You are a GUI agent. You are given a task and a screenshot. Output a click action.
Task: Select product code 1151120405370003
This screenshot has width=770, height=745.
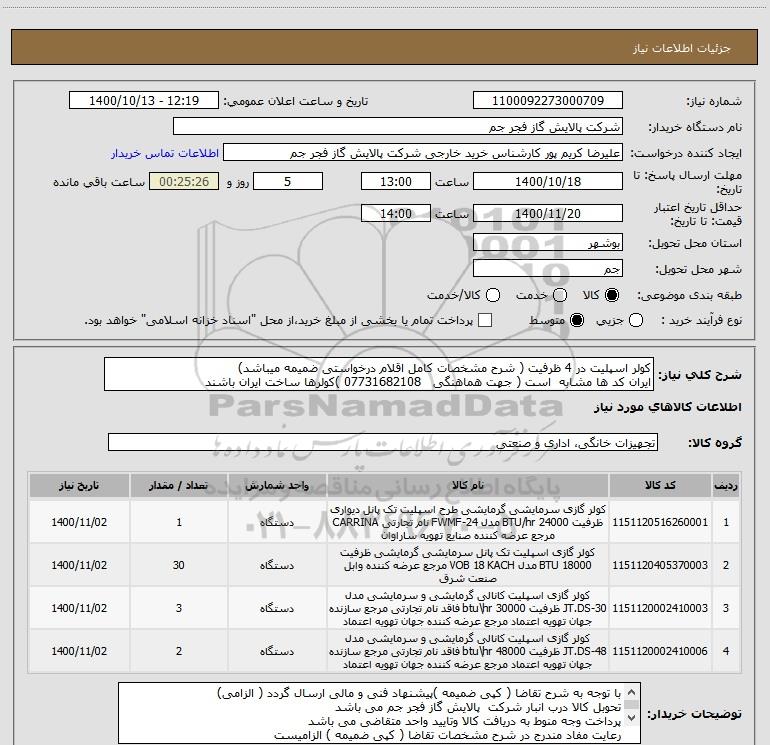click(x=660, y=565)
